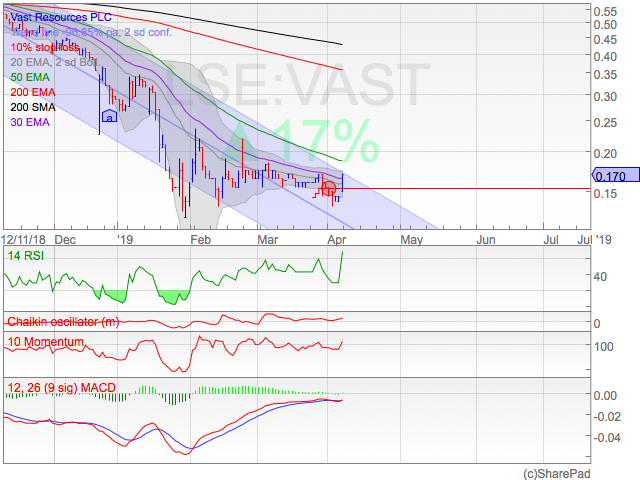This screenshot has height=480, width=640.
Task: Click the 0.25 price axis value
Action: pos(605,123)
